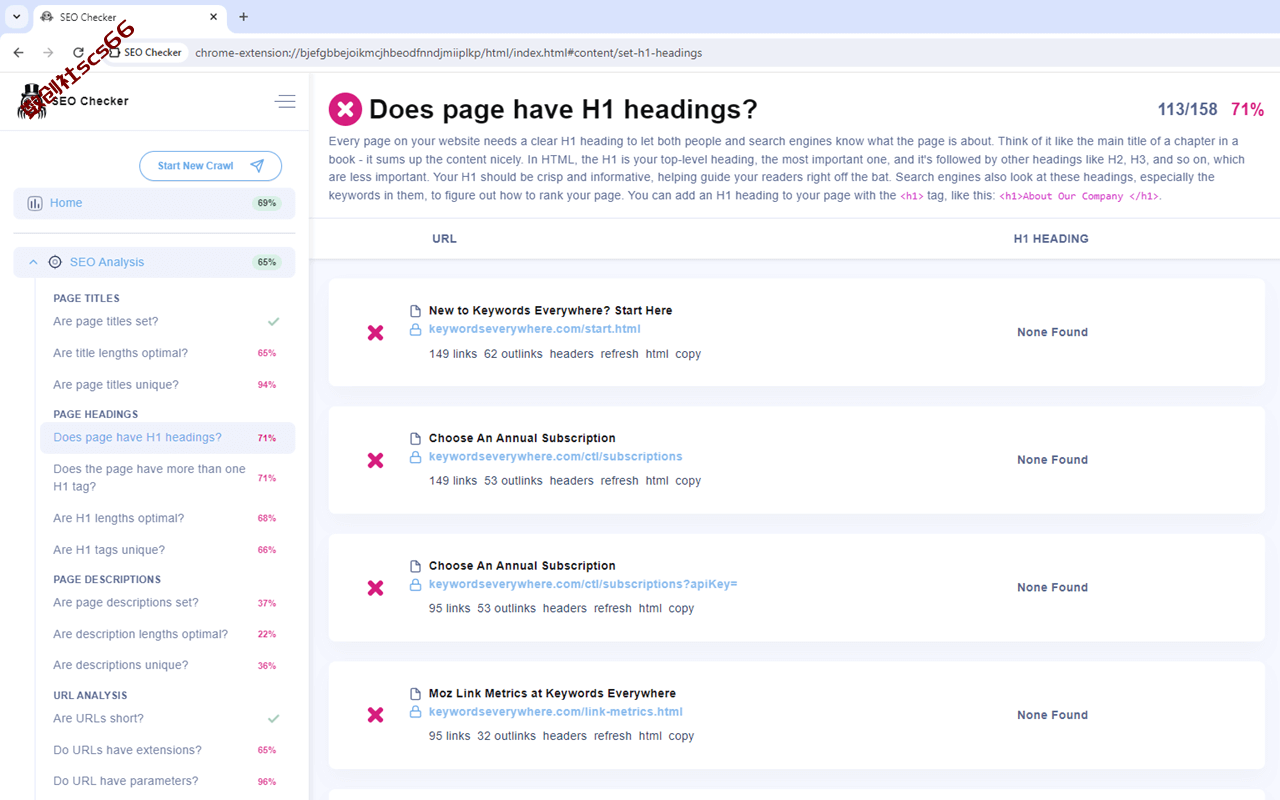The height and width of the screenshot is (800, 1280).
Task: Click '32 outlinks' in link-metrics.html row
Action: [506, 736]
